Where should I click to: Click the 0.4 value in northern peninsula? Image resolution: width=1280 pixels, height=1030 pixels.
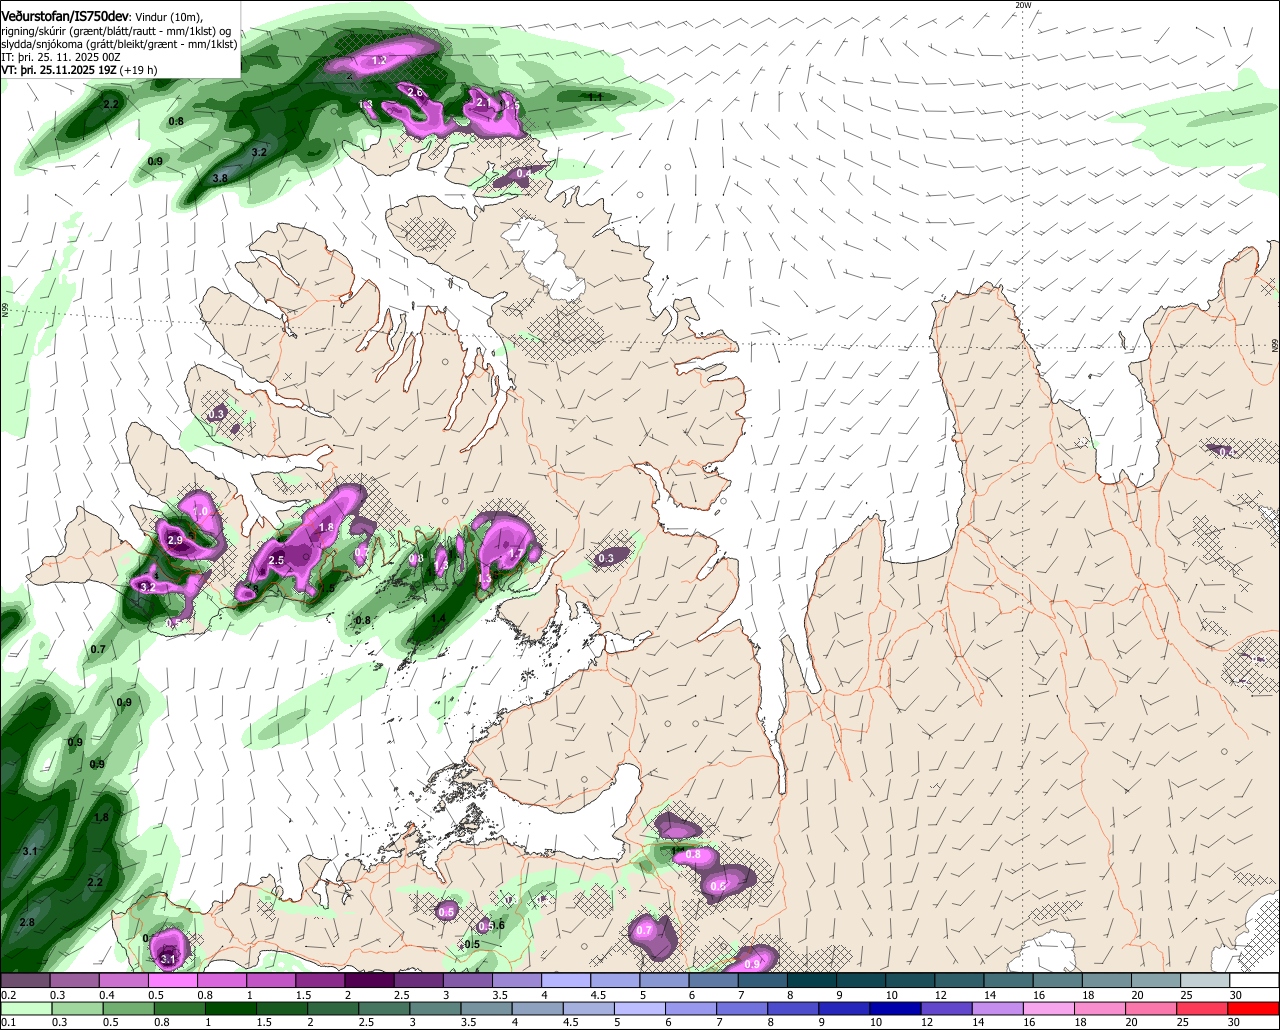pyautogui.click(x=523, y=174)
